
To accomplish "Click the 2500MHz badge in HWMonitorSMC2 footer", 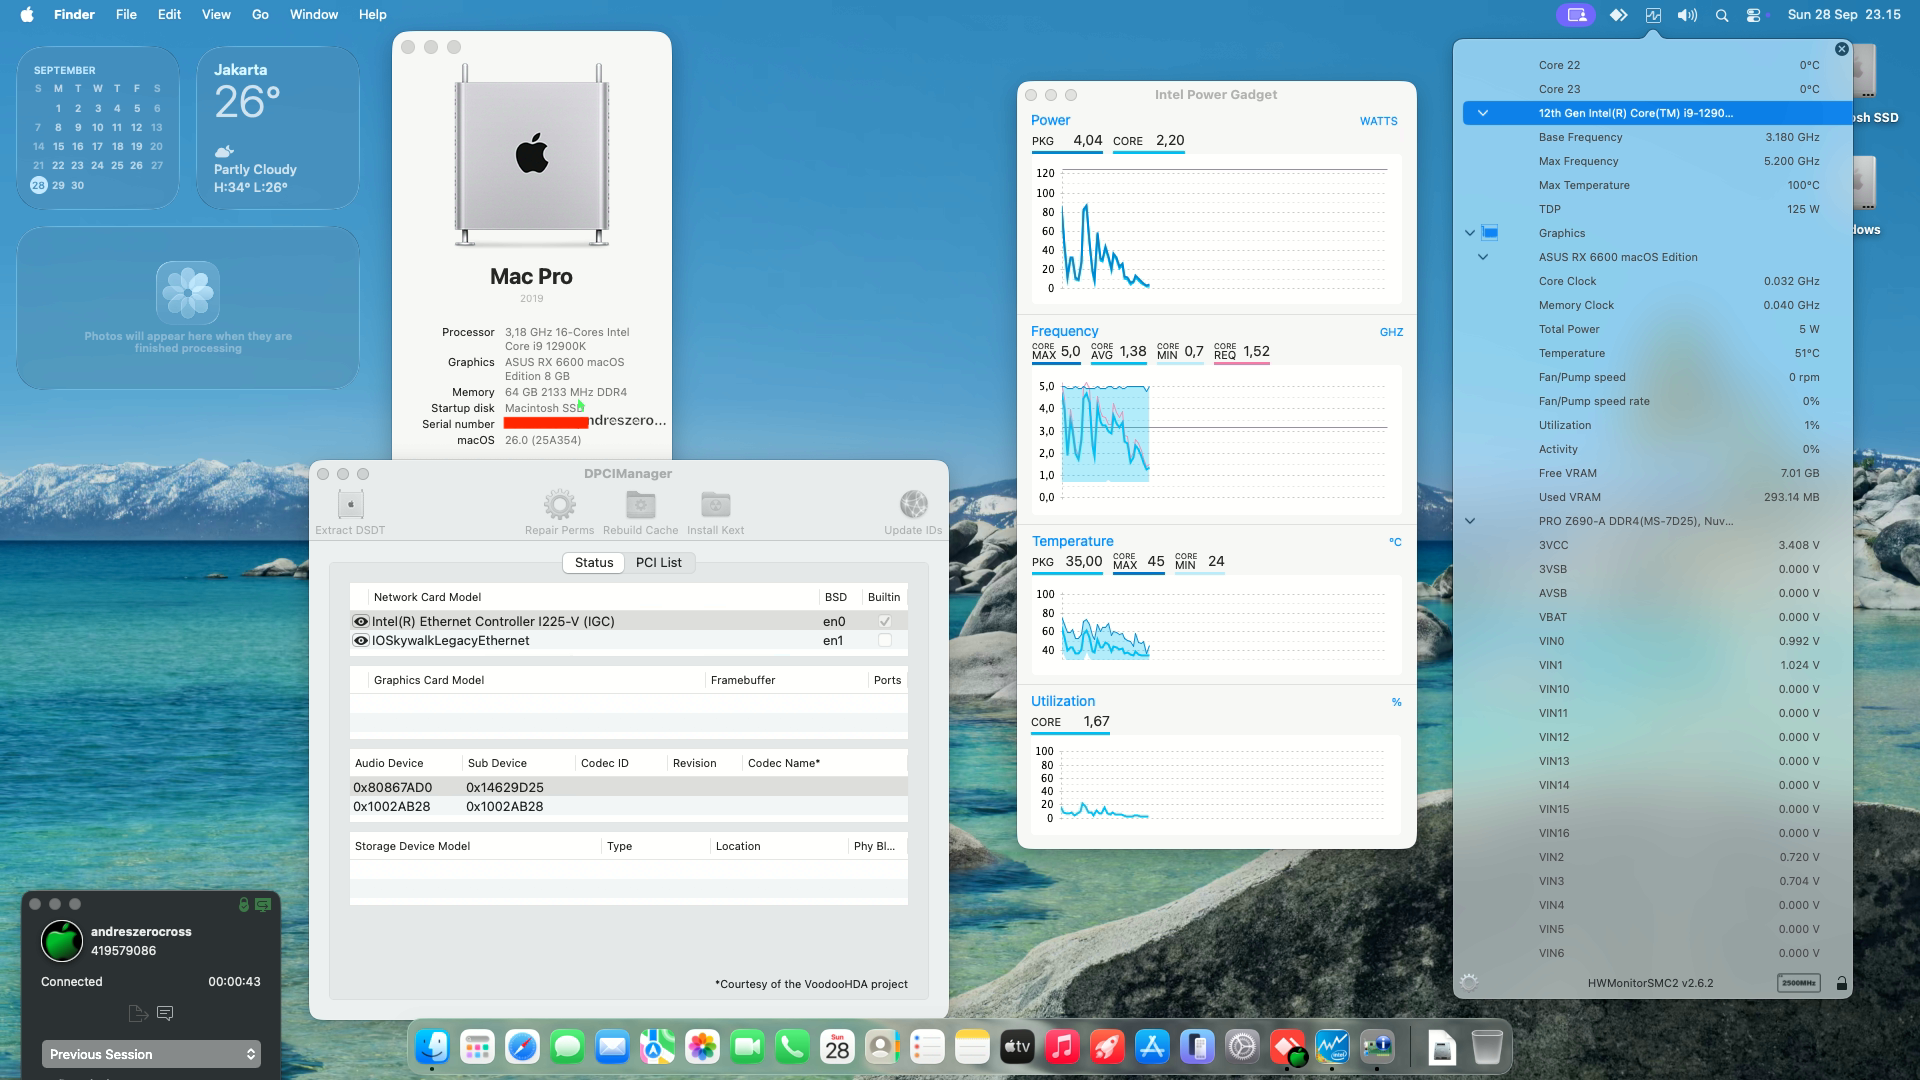I will [x=1798, y=983].
